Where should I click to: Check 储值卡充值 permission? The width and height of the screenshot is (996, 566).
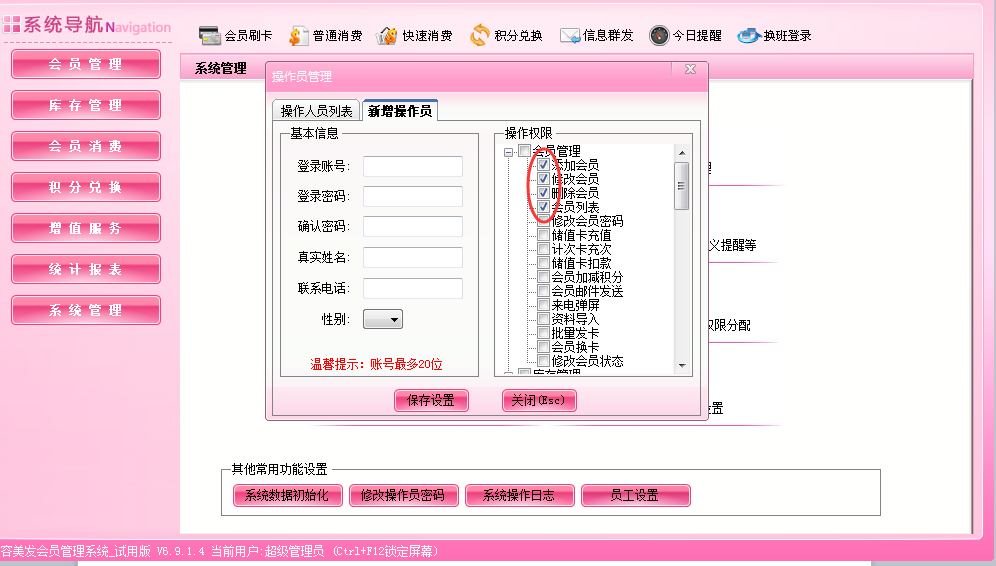click(544, 235)
